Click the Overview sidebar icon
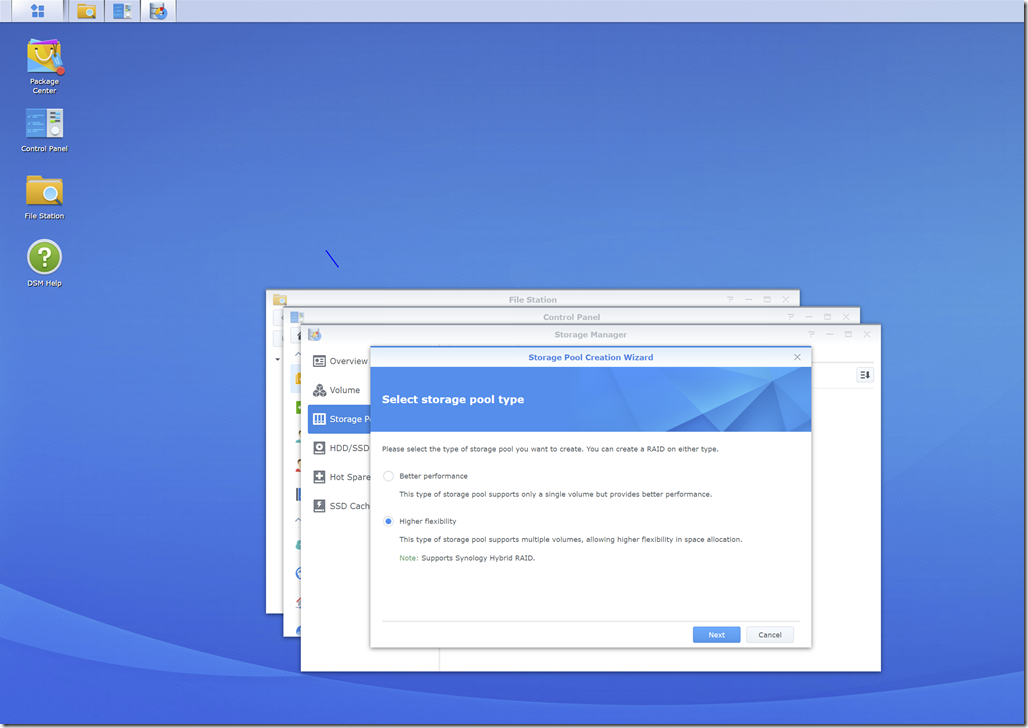Screen dimensions: 1028x728 [x=319, y=361]
